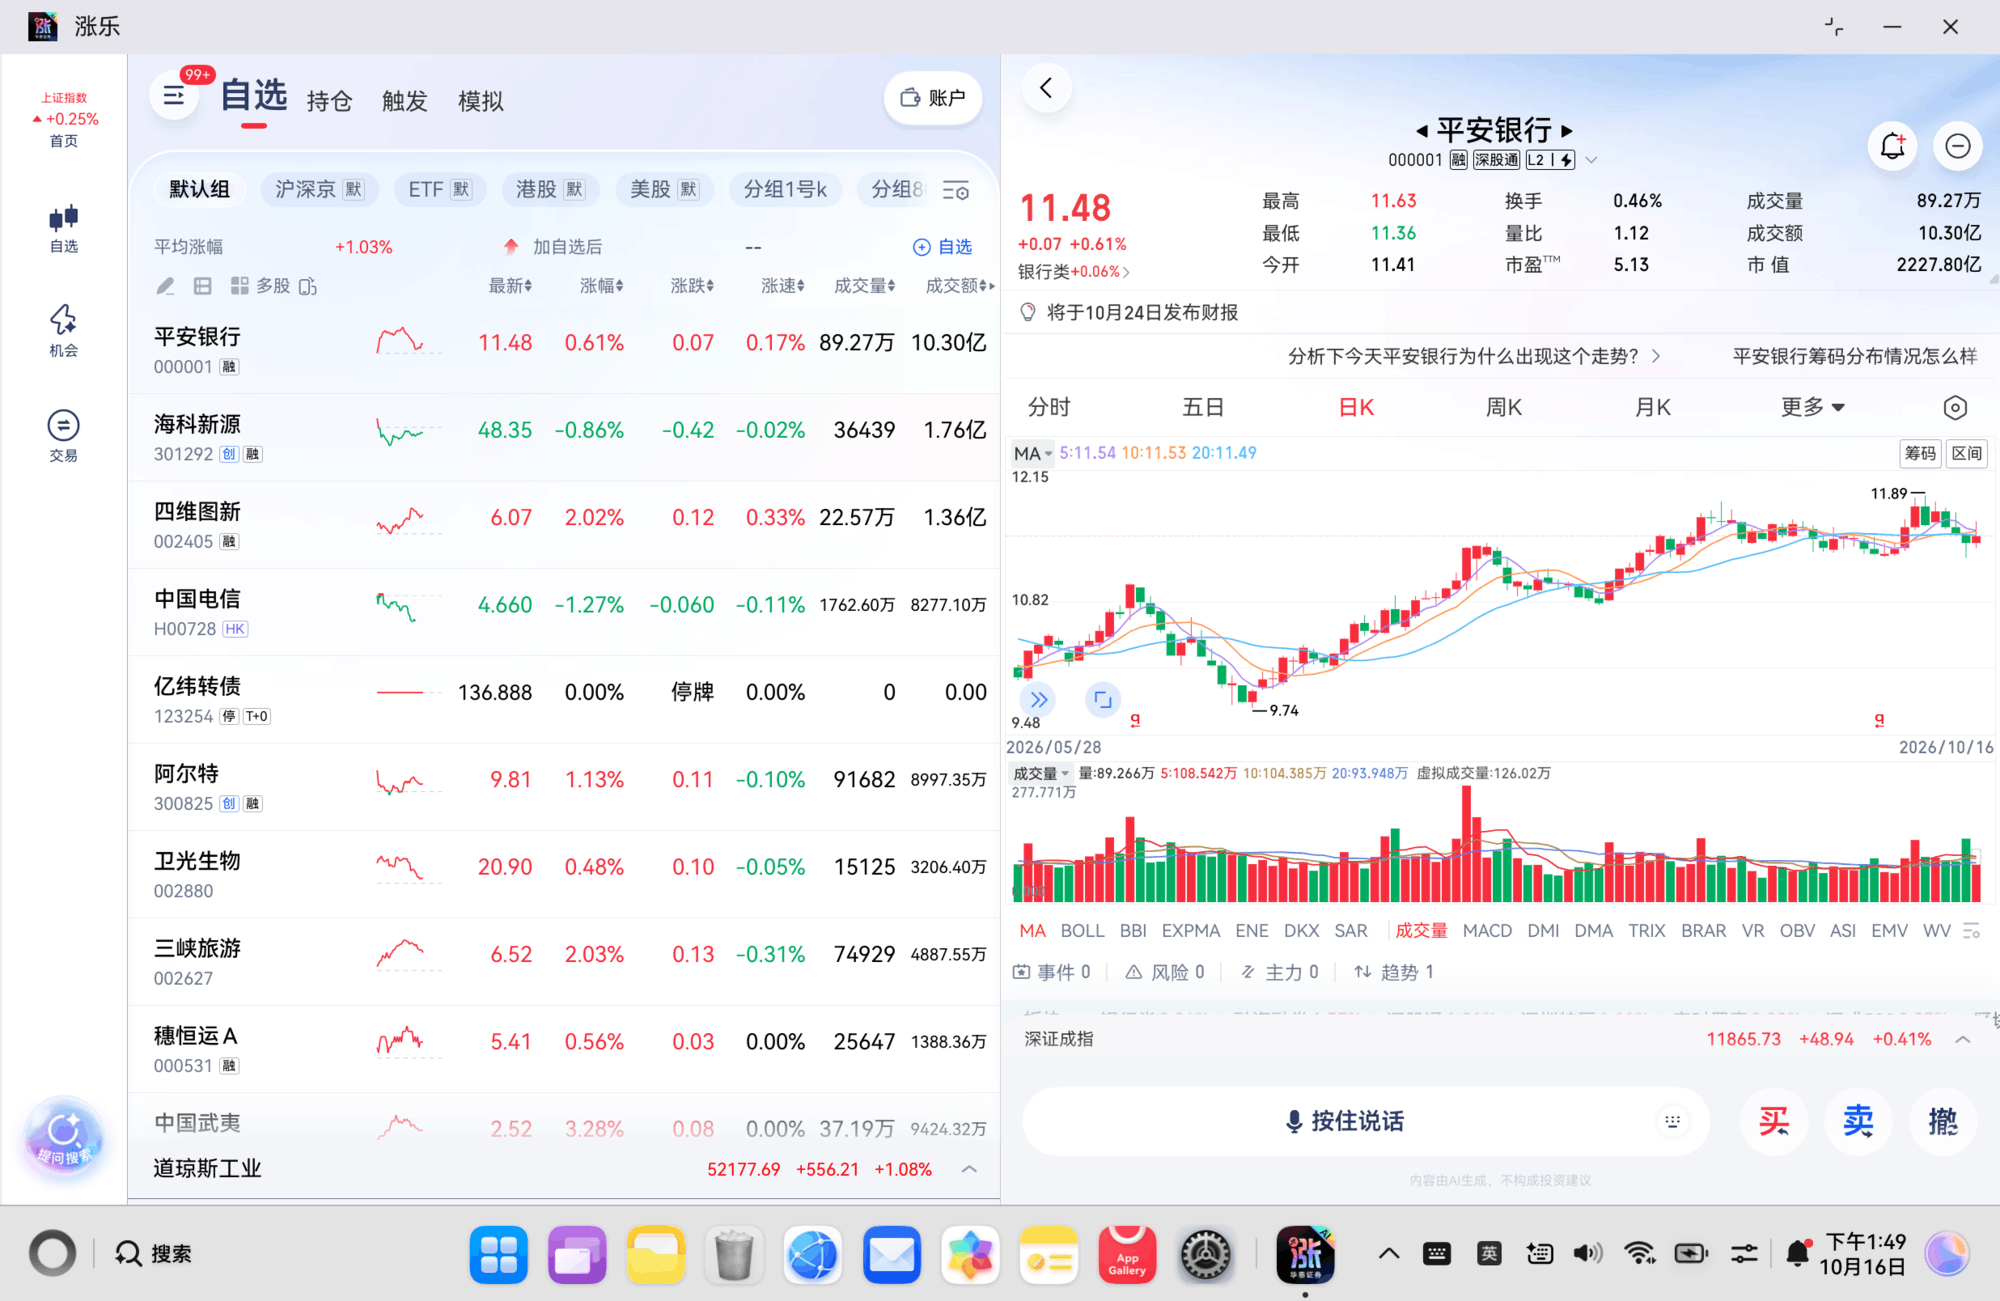
Task: Switch to previous stock with left triangle
Action: [x=1421, y=131]
